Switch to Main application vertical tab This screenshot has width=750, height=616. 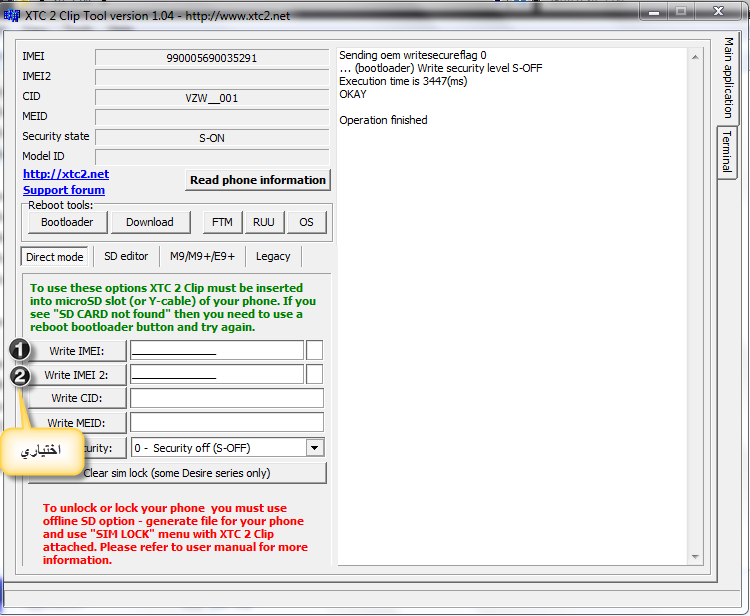[728, 78]
